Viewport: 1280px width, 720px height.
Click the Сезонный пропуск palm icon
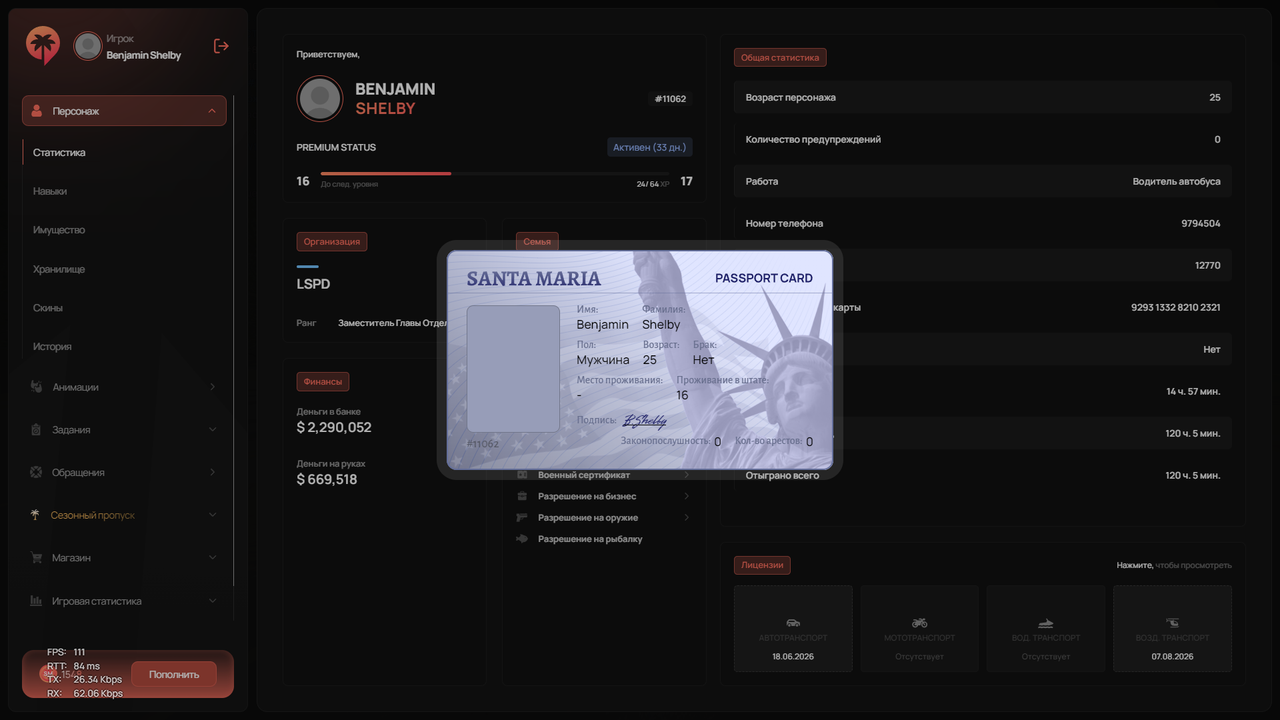[36, 515]
